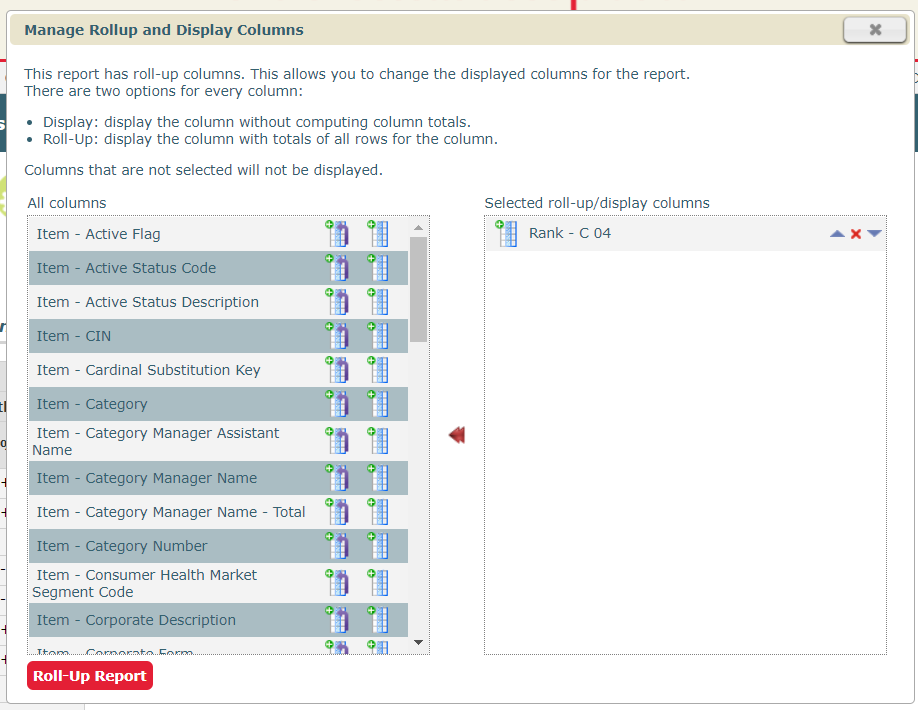Click the red double-arrow remove-all icon
The image size is (918, 710).
pos(457,435)
